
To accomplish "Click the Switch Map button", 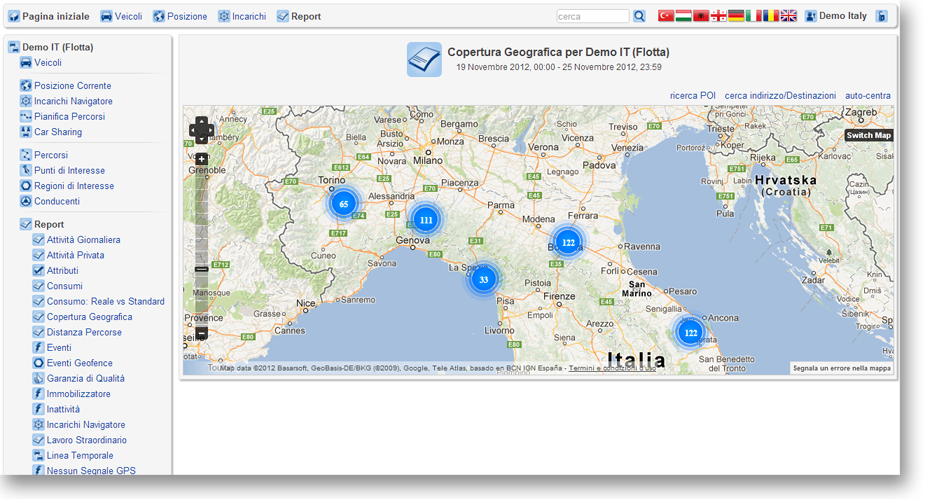I will [x=868, y=135].
